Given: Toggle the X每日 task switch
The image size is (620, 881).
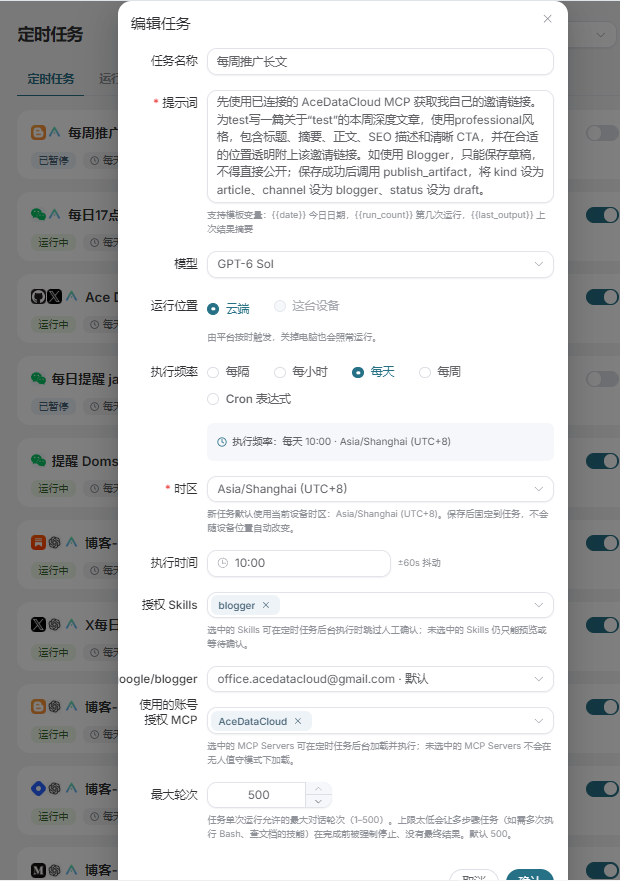Looking at the screenshot, I should 602,625.
